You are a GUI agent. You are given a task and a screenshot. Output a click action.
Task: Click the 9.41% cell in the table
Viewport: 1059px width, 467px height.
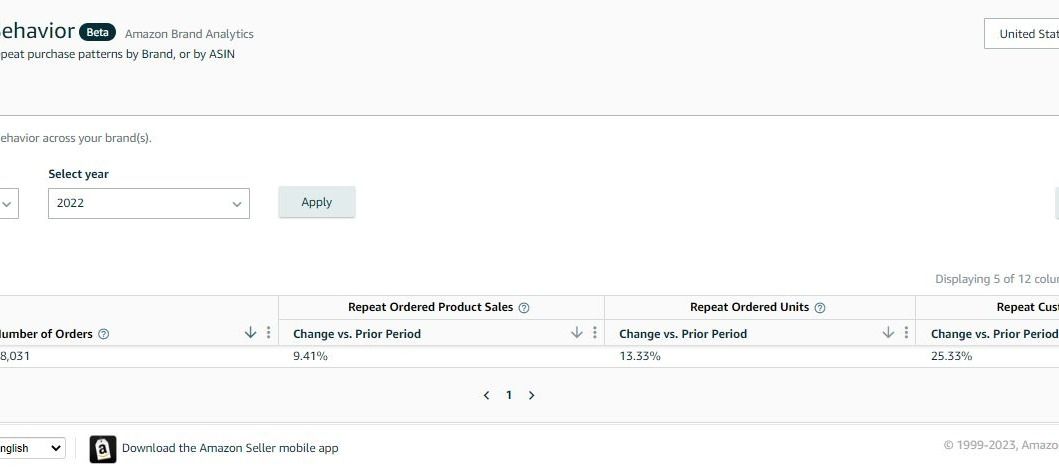click(x=310, y=356)
